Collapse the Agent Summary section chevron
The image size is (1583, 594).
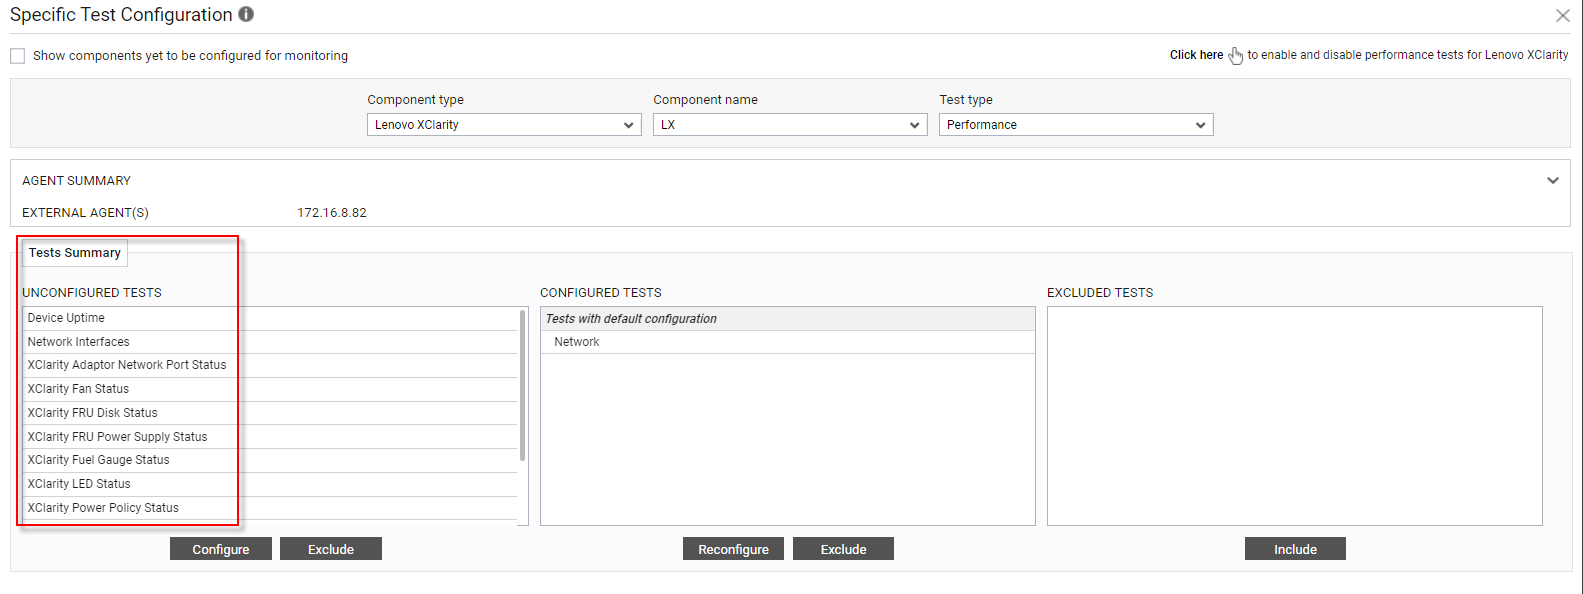[1553, 181]
